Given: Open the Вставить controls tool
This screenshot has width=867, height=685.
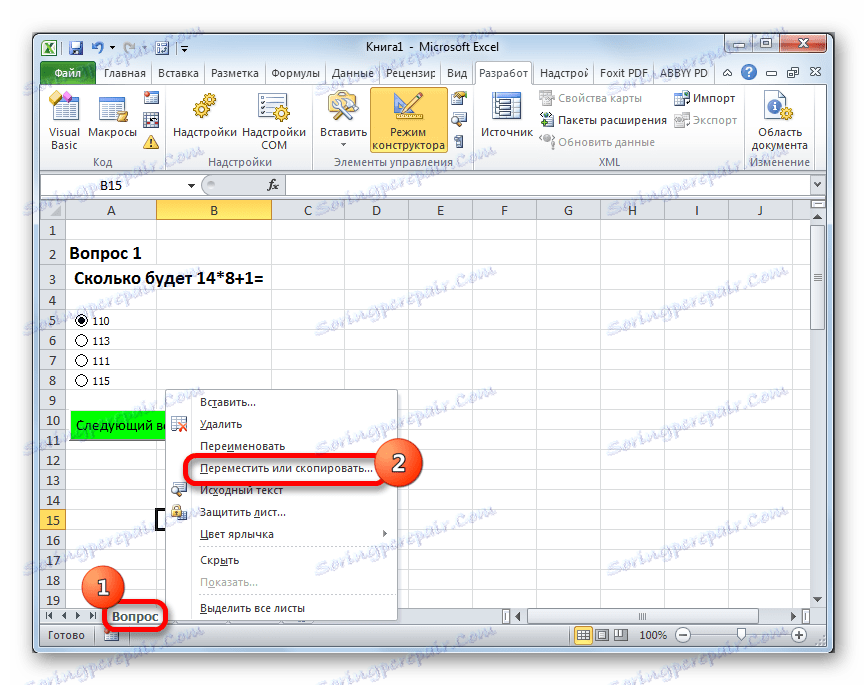Looking at the screenshot, I should coord(343,120).
